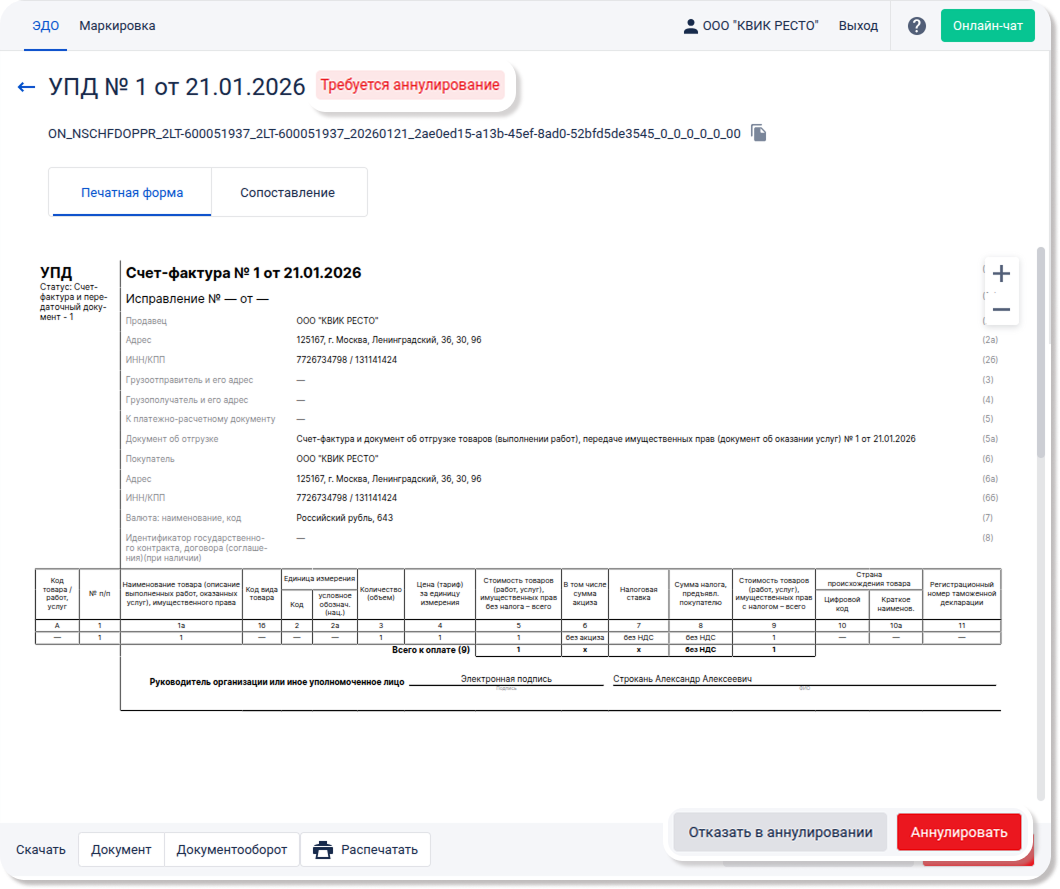This screenshot has height=889, width=1060.
Task: Click the user profile icon
Action: 690,26
